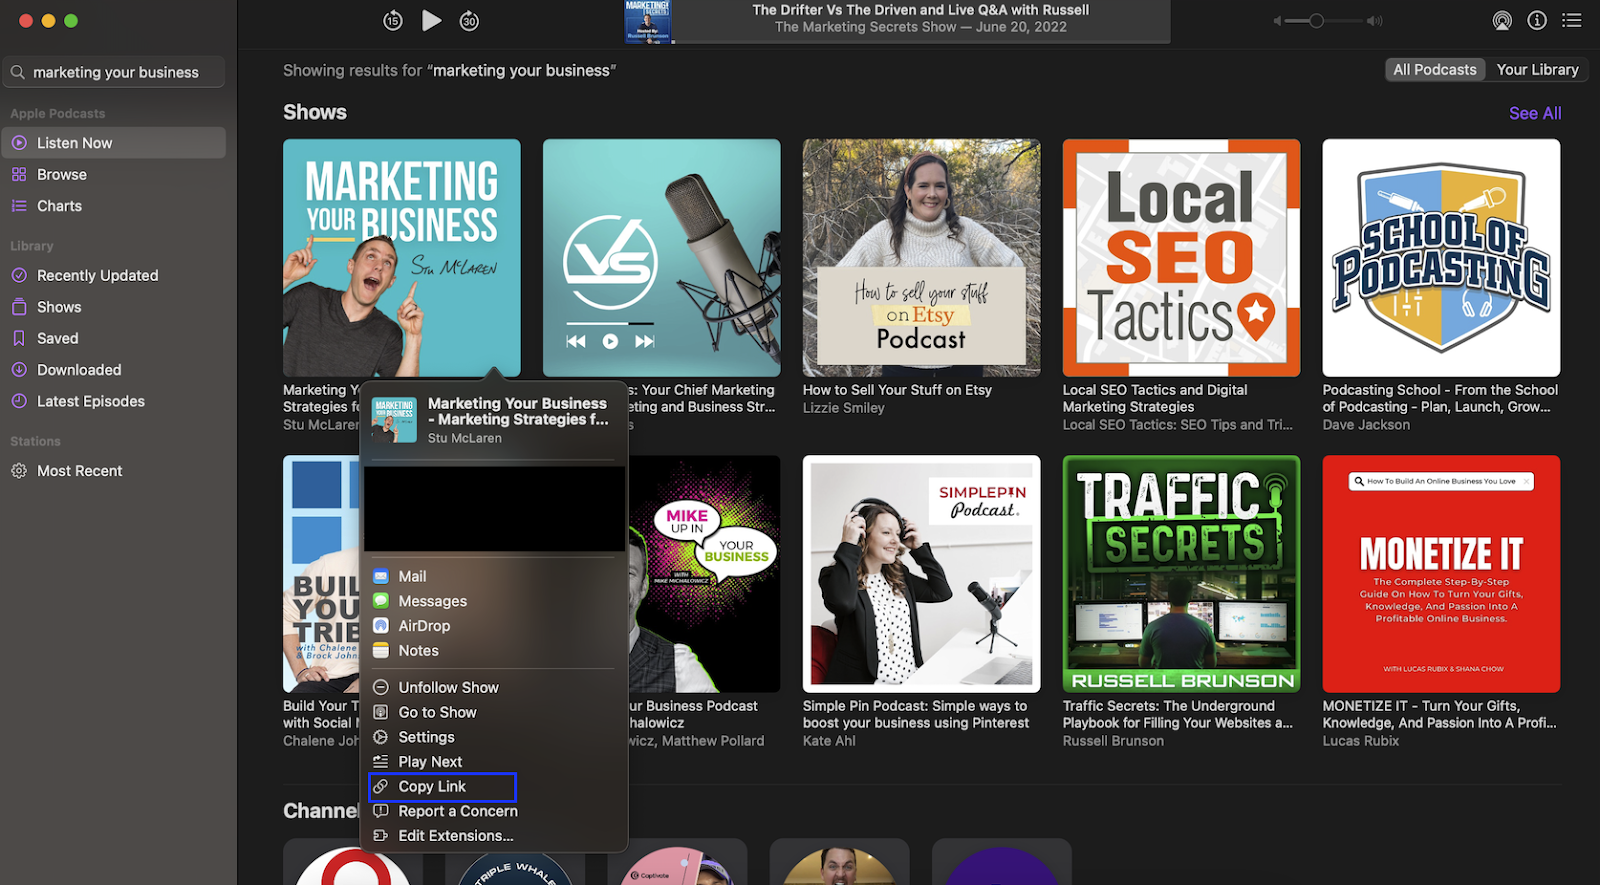Click the AirDrop icon in menu

381,626
